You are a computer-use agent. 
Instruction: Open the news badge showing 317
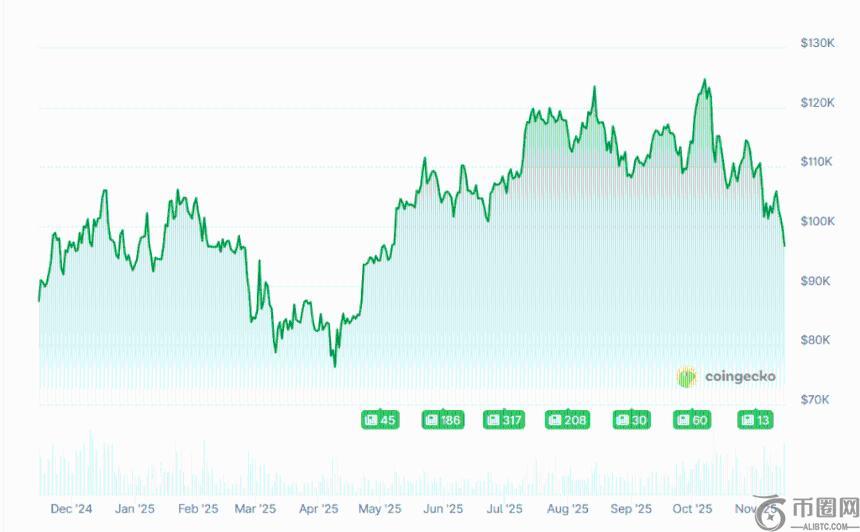504,420
